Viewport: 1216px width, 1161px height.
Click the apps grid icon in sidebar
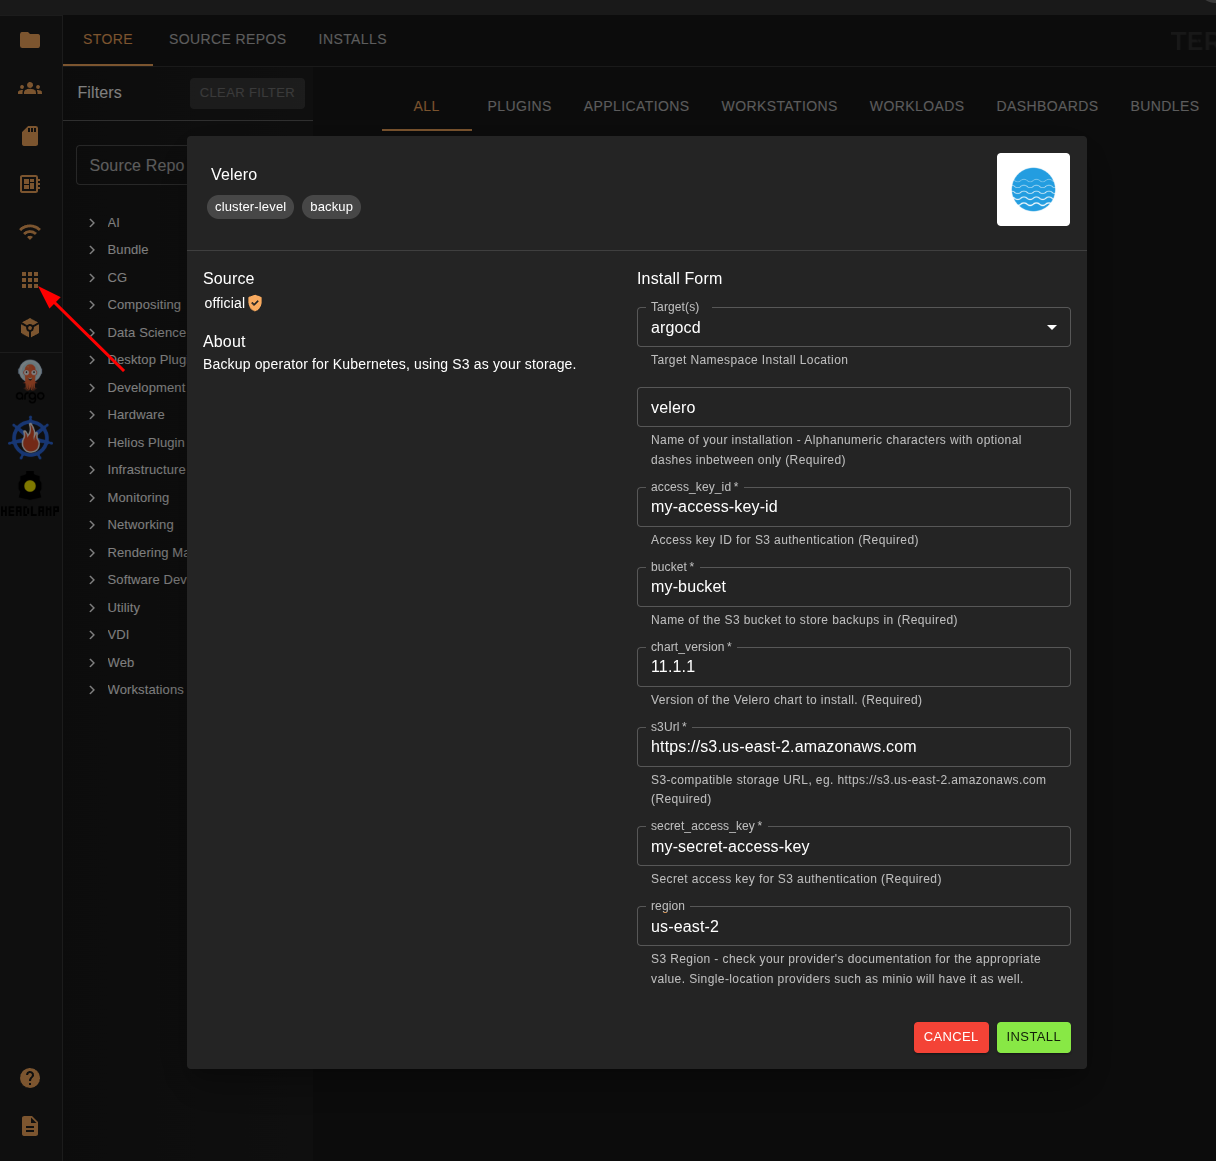click(x=30, y=280)
